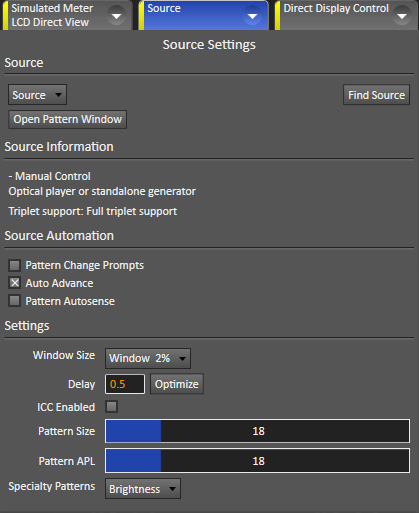This screenshot has width=419, height=513.
Task: Open the Simulated Meter tab dropdown arrow
Action: [x=116, y=16]
